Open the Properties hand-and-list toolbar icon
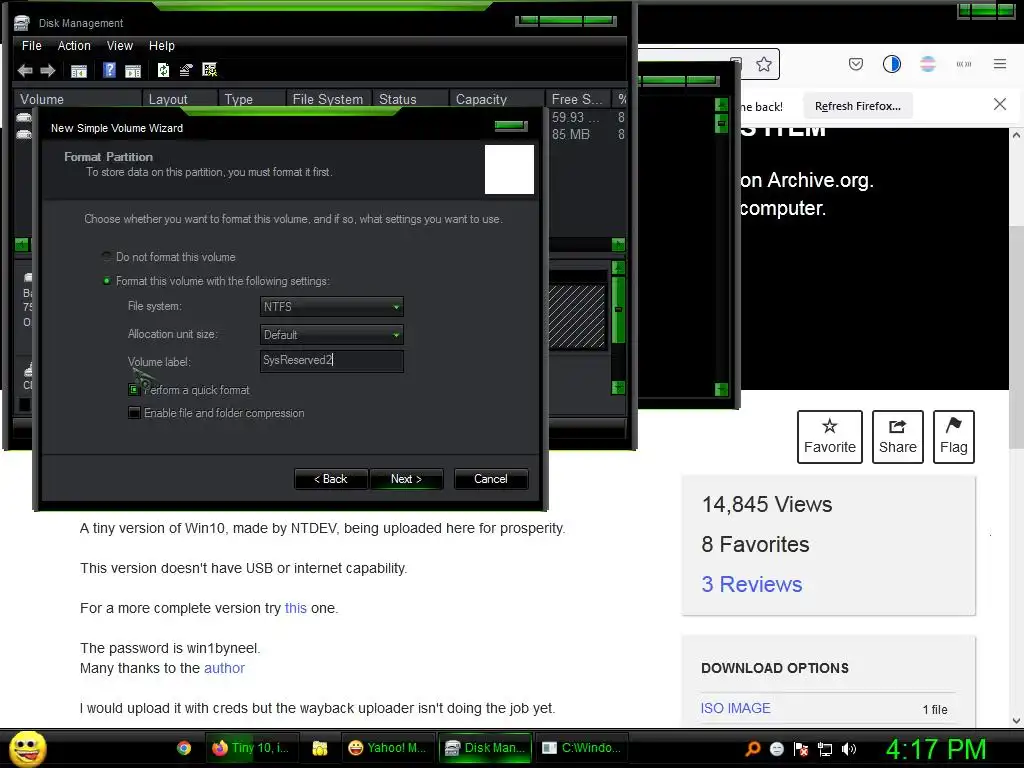Viewport: 1024px width, 768px height. [x=186, y=70]
